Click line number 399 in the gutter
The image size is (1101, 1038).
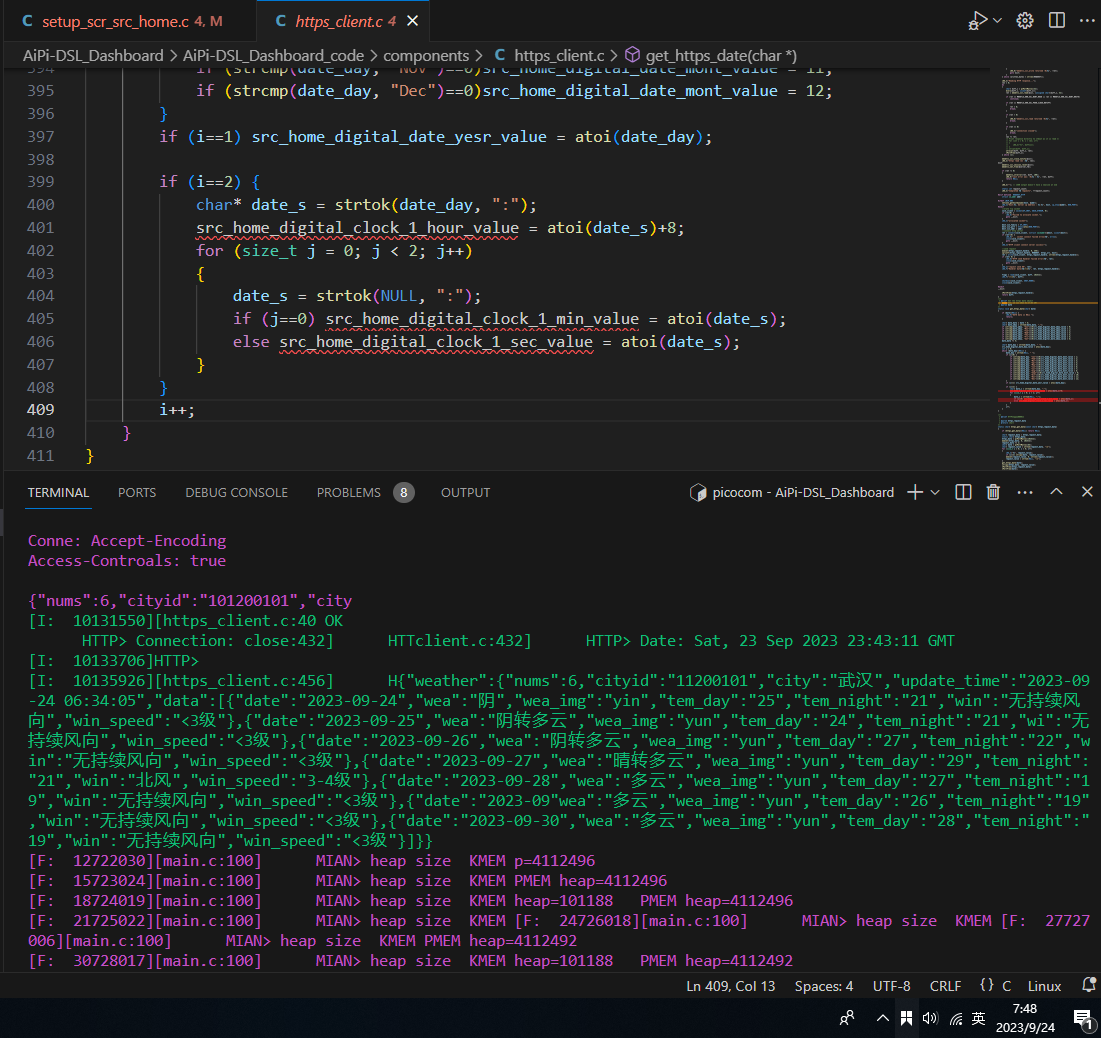[x=40, y=182]
